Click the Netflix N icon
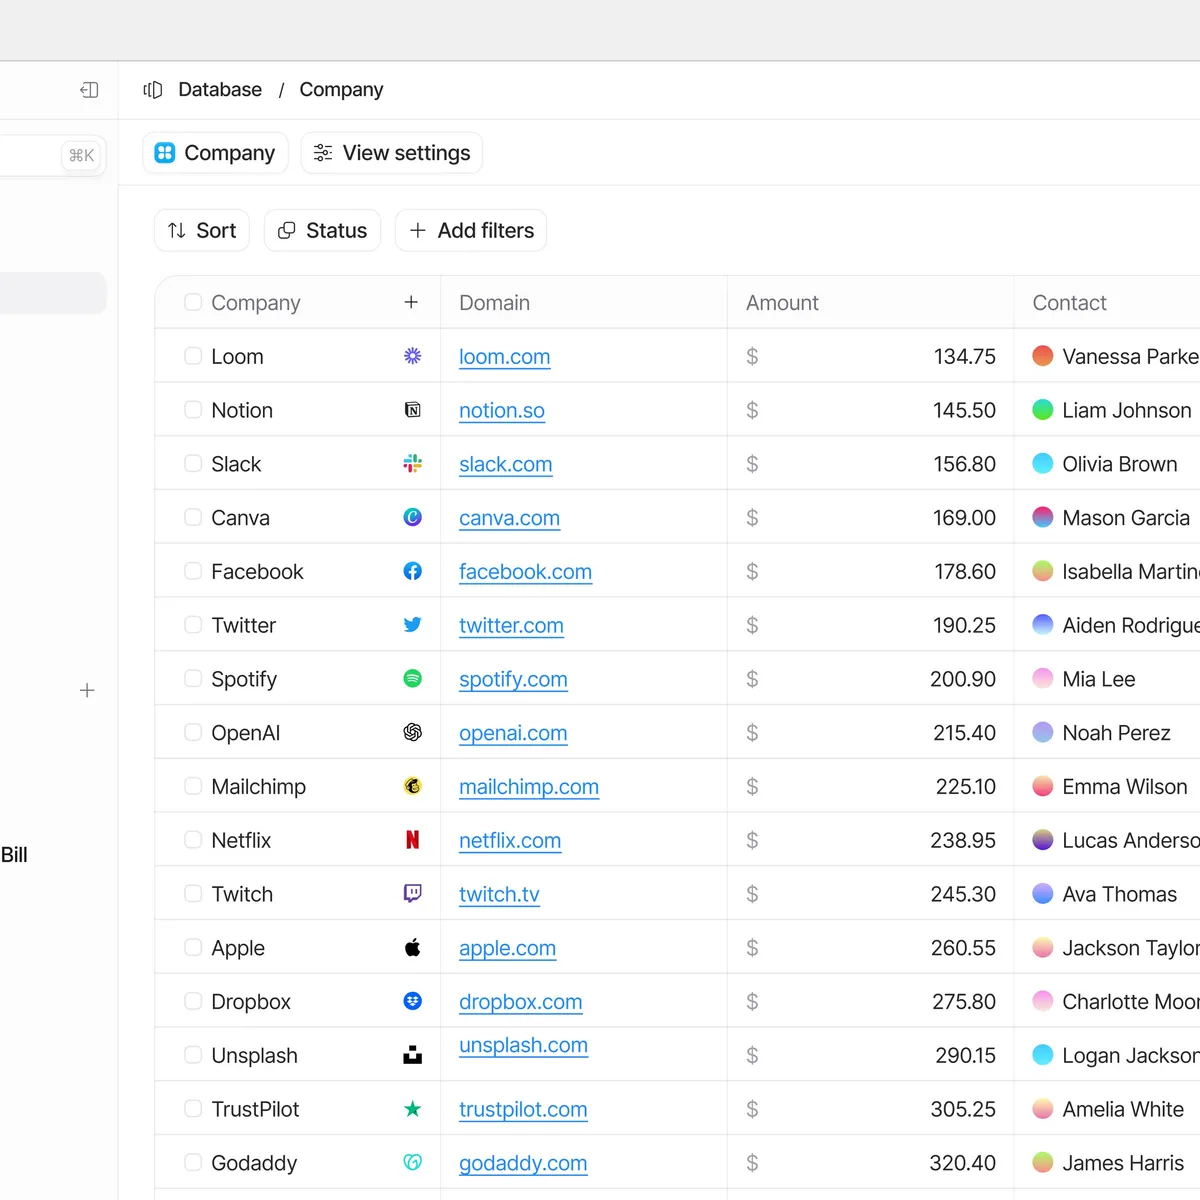Viewport: 1200px width, 1200px height. (x=412, y=840)
